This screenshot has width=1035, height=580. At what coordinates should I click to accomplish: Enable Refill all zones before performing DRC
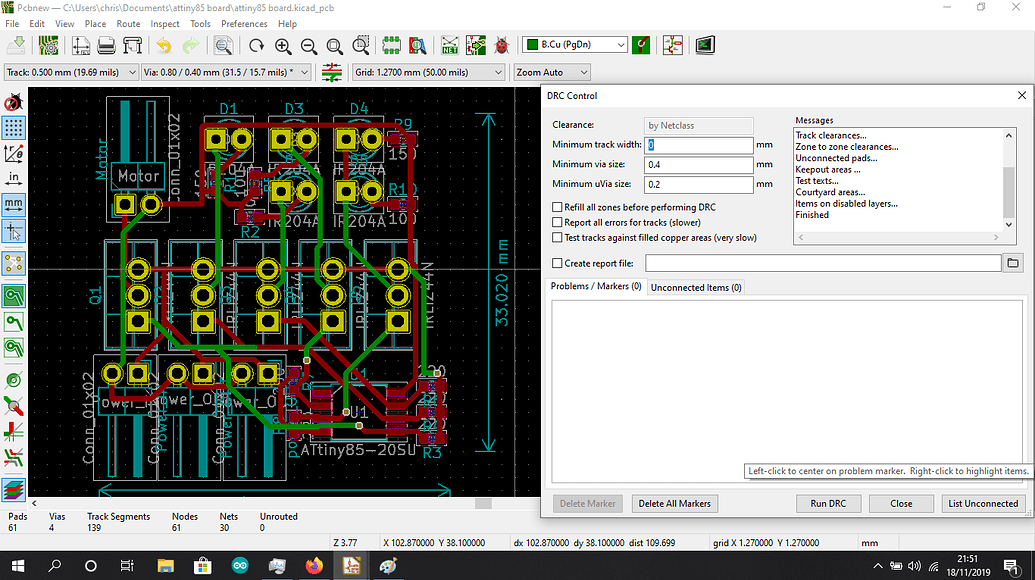[x=556, y=208]
